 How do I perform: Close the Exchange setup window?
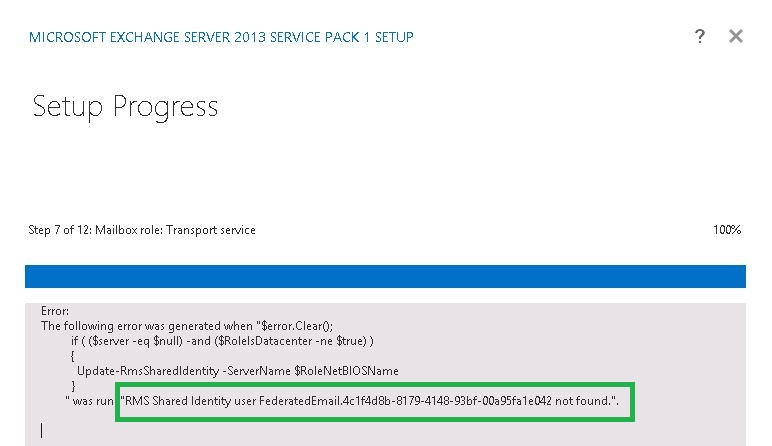736,36
